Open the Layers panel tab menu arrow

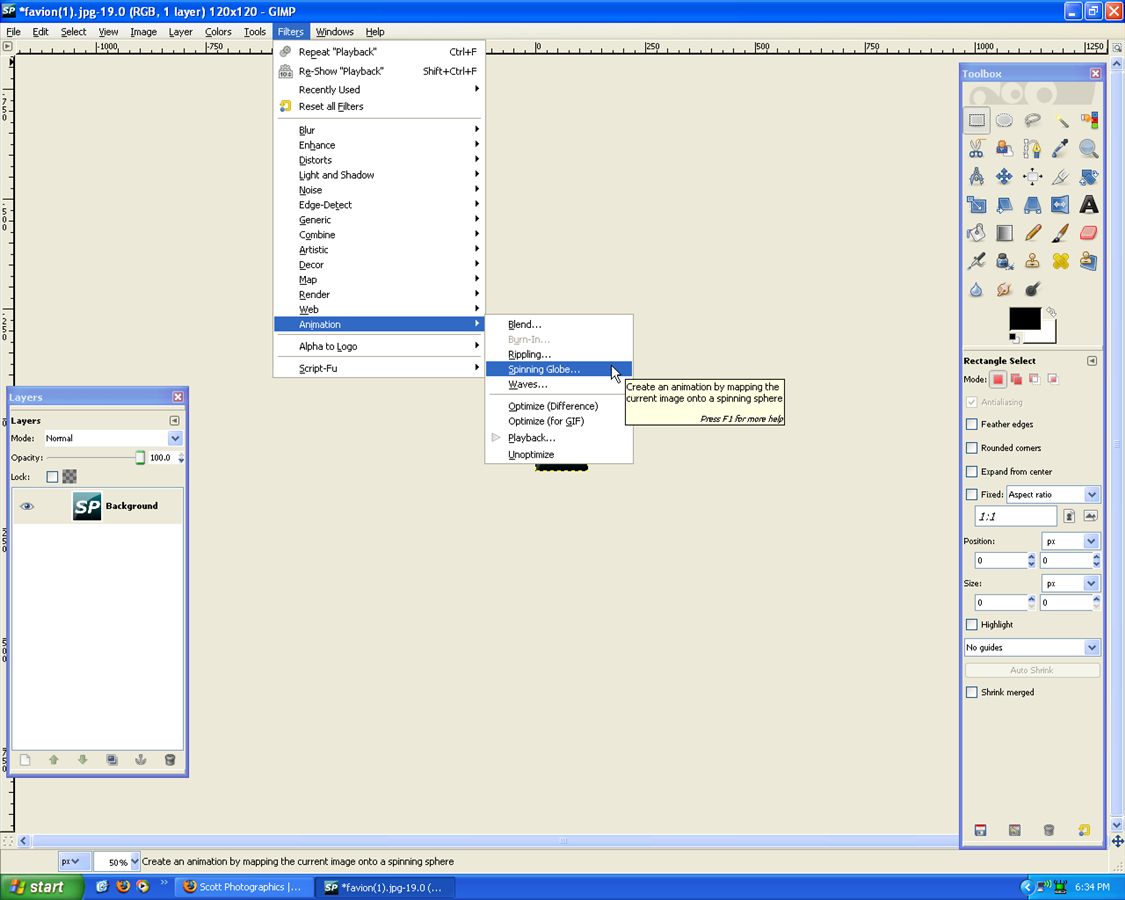174,421
